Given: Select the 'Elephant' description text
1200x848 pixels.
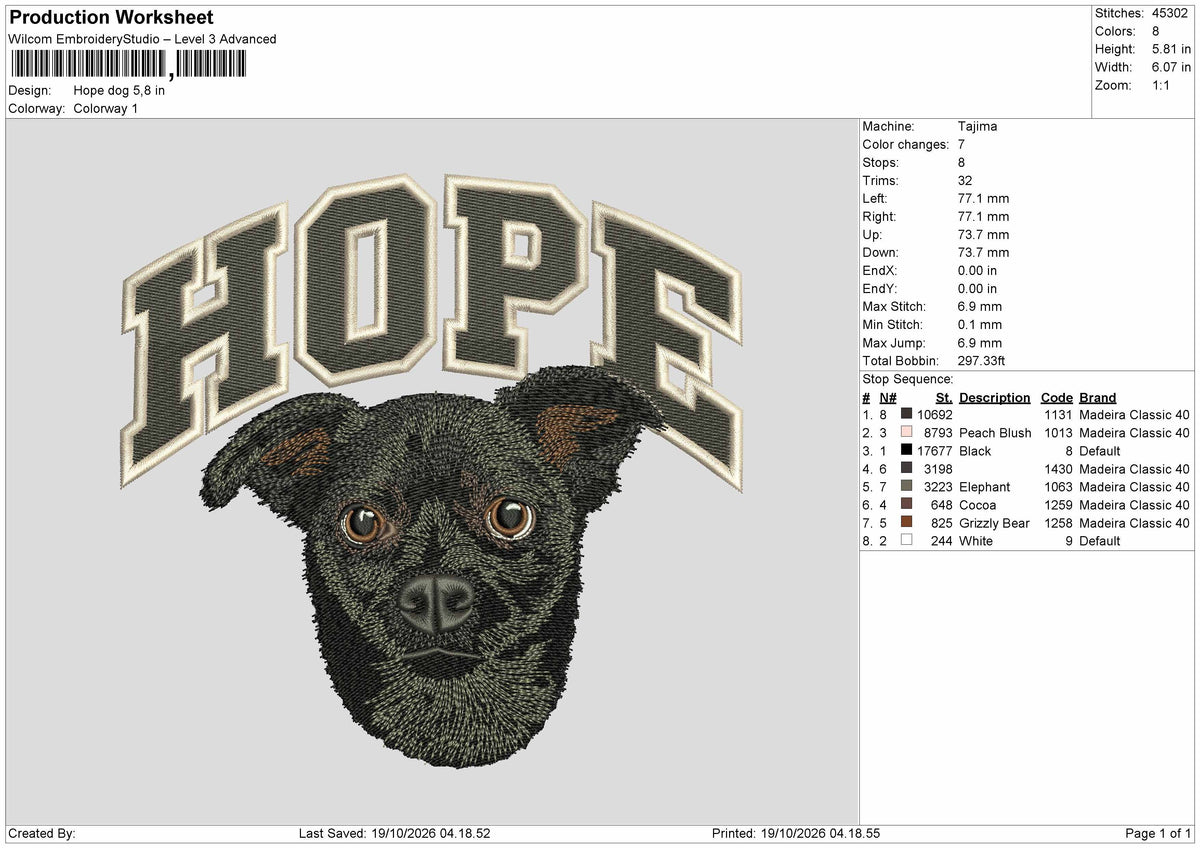Looking at the screenshot, I should tap(984, 486).
